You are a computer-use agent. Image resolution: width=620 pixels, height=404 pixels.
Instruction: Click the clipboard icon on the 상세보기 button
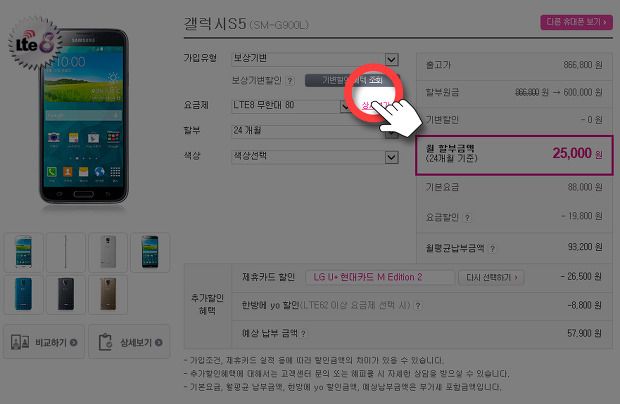[105, 342]
